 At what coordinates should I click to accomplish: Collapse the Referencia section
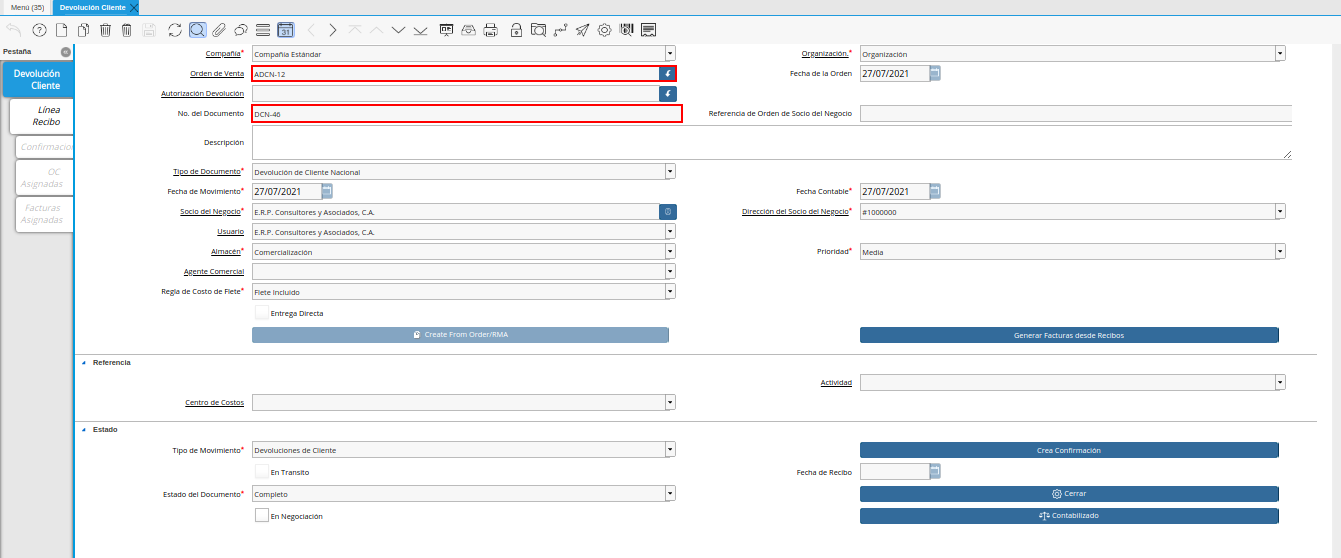(x=84, y=362)
